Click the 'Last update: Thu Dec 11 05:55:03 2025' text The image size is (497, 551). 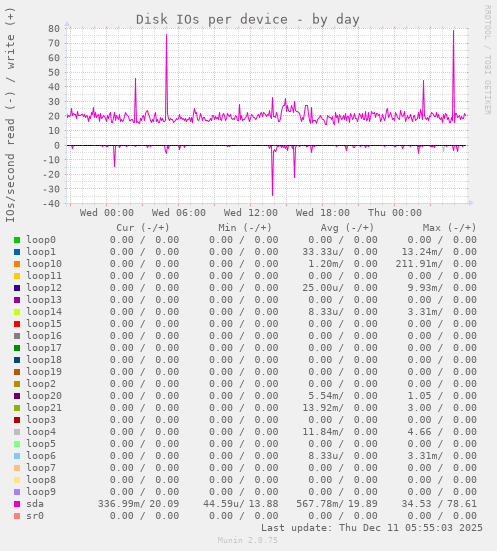click(372, 528)
